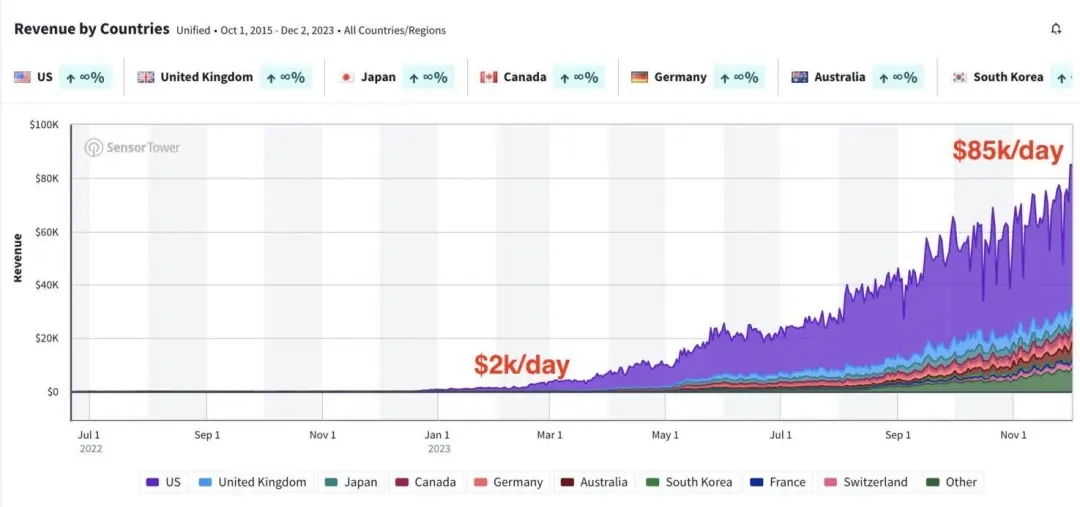The image size is (1080, 507).
Task: Toggle the Other legend entry
Action: coord(951,482)
